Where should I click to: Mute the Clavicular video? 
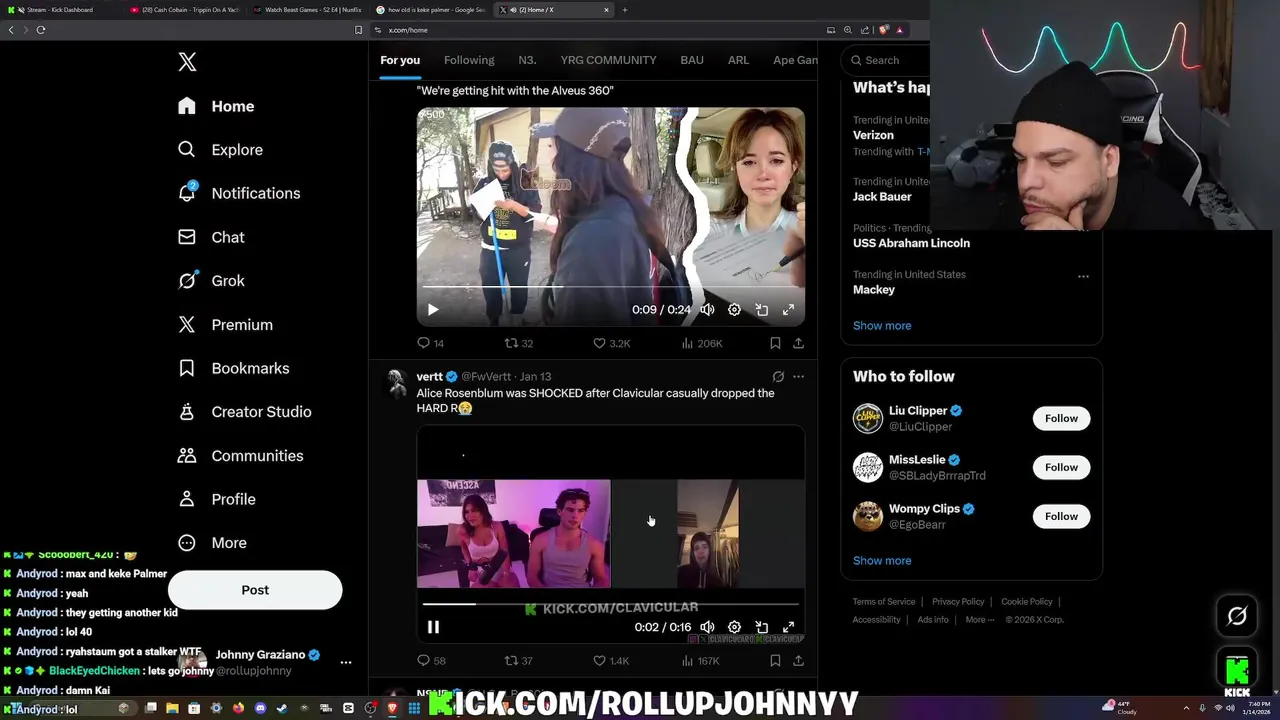(707, 627)
